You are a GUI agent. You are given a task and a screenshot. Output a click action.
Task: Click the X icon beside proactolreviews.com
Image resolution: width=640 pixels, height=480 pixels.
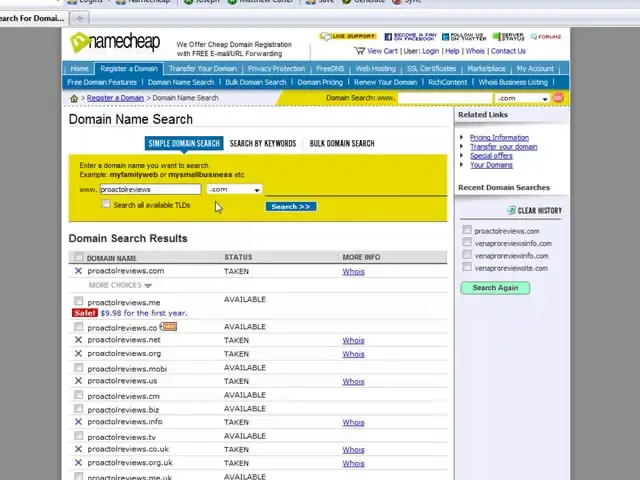coord(78,271)
